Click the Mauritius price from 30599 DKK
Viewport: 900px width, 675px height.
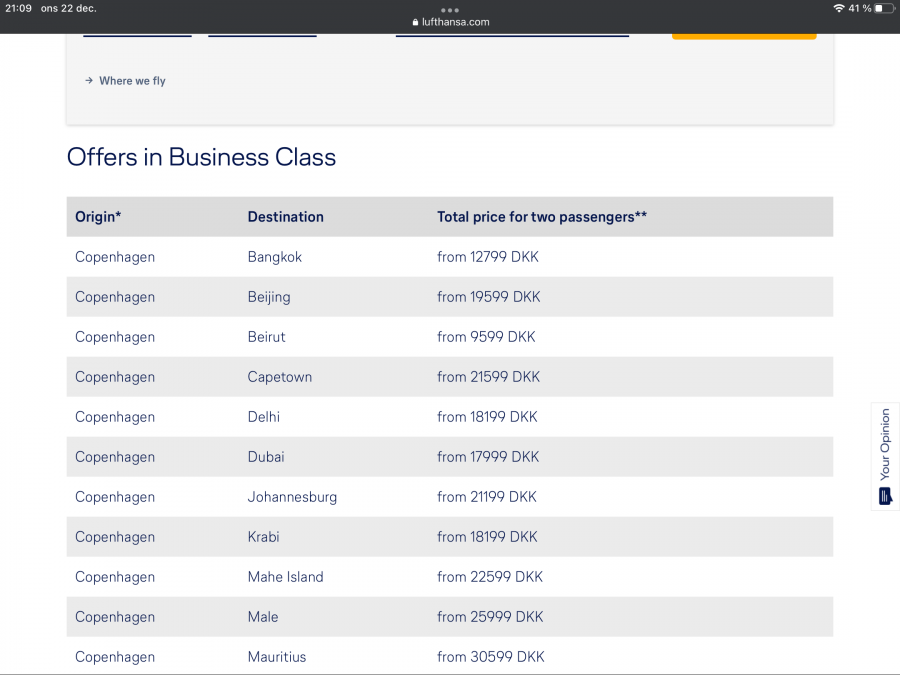[490, 657]
